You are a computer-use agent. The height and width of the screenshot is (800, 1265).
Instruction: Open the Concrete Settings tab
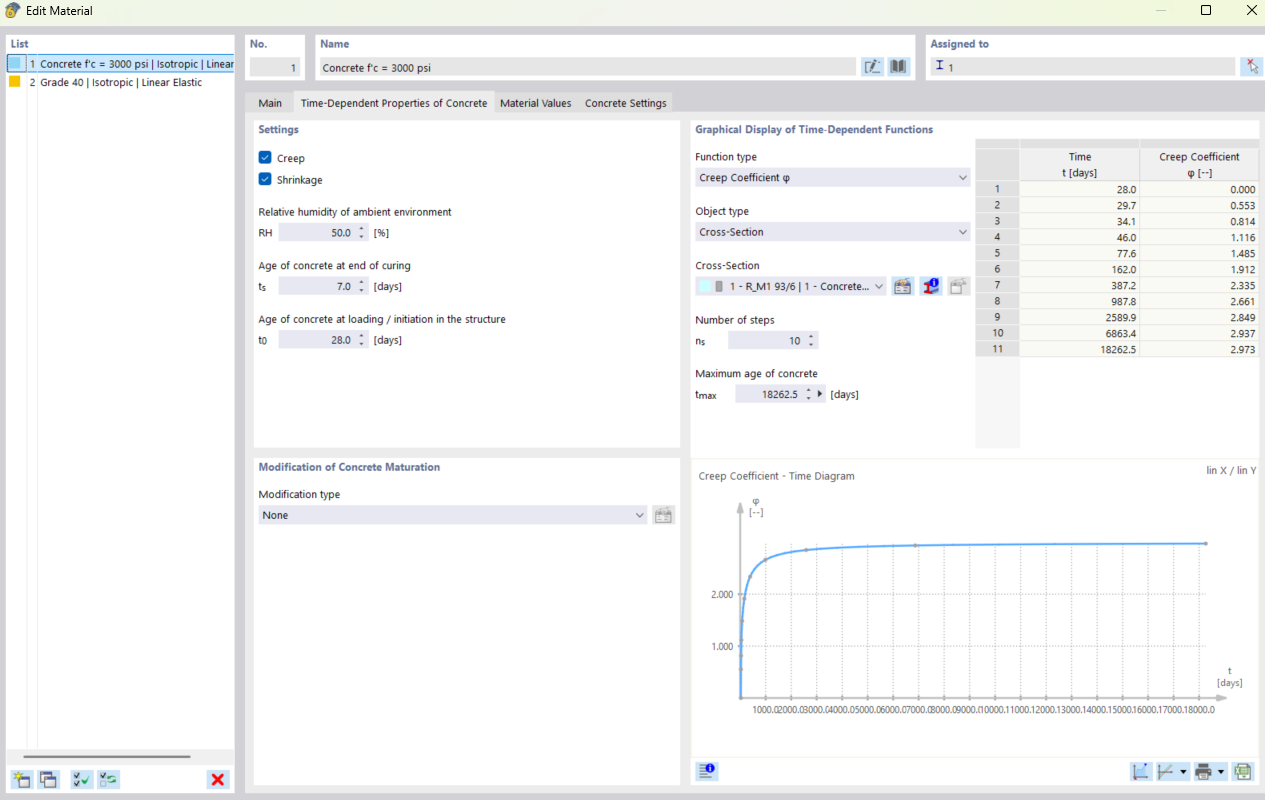(x=625, y=102)
